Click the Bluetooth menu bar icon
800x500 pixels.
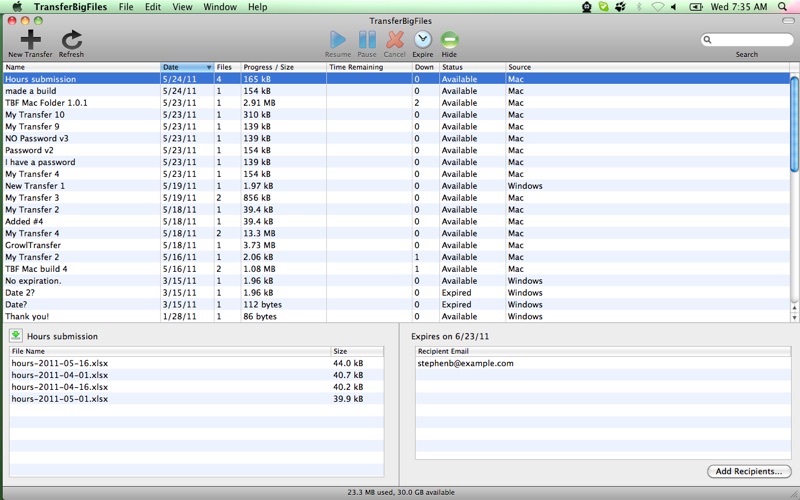[x=638, y=7]
